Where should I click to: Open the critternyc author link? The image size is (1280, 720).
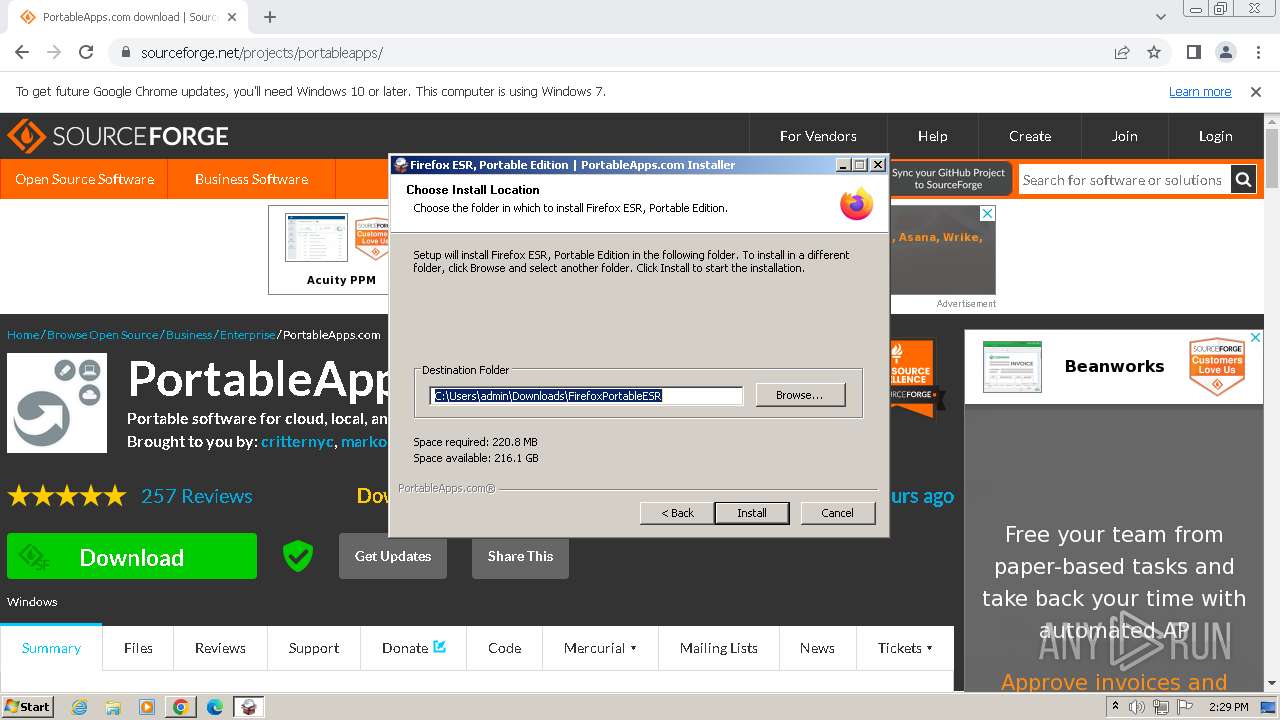[297, 441]
